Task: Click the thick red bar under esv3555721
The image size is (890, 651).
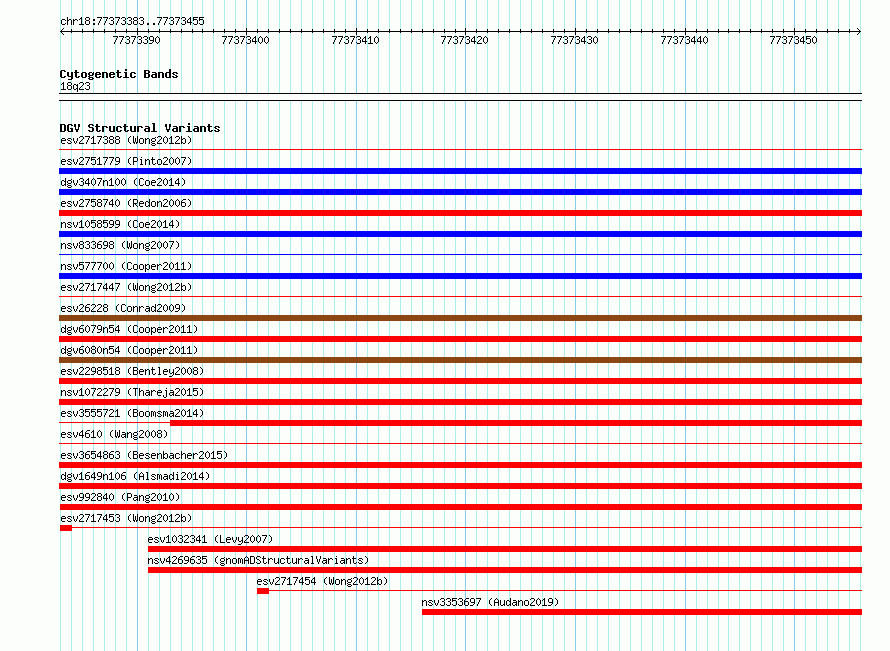Action: (x=516, y=423)
